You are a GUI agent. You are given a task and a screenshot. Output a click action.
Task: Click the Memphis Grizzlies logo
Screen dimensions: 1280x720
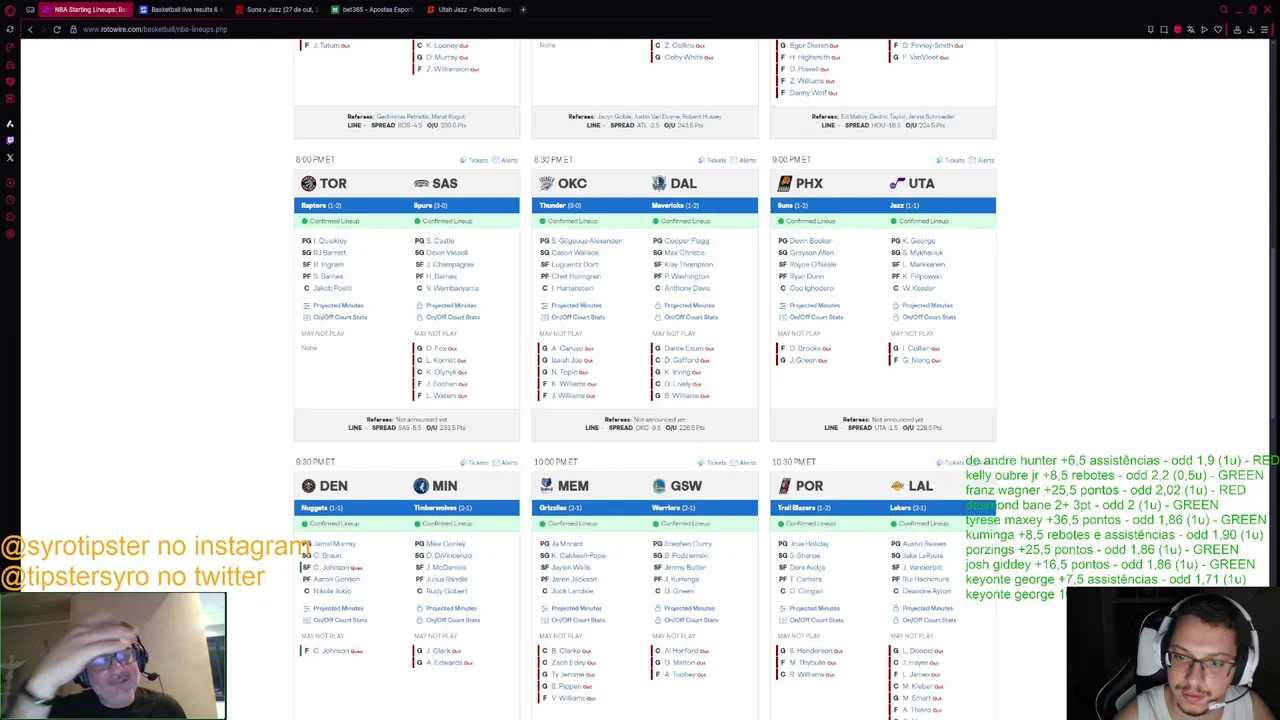click(546, 486)
